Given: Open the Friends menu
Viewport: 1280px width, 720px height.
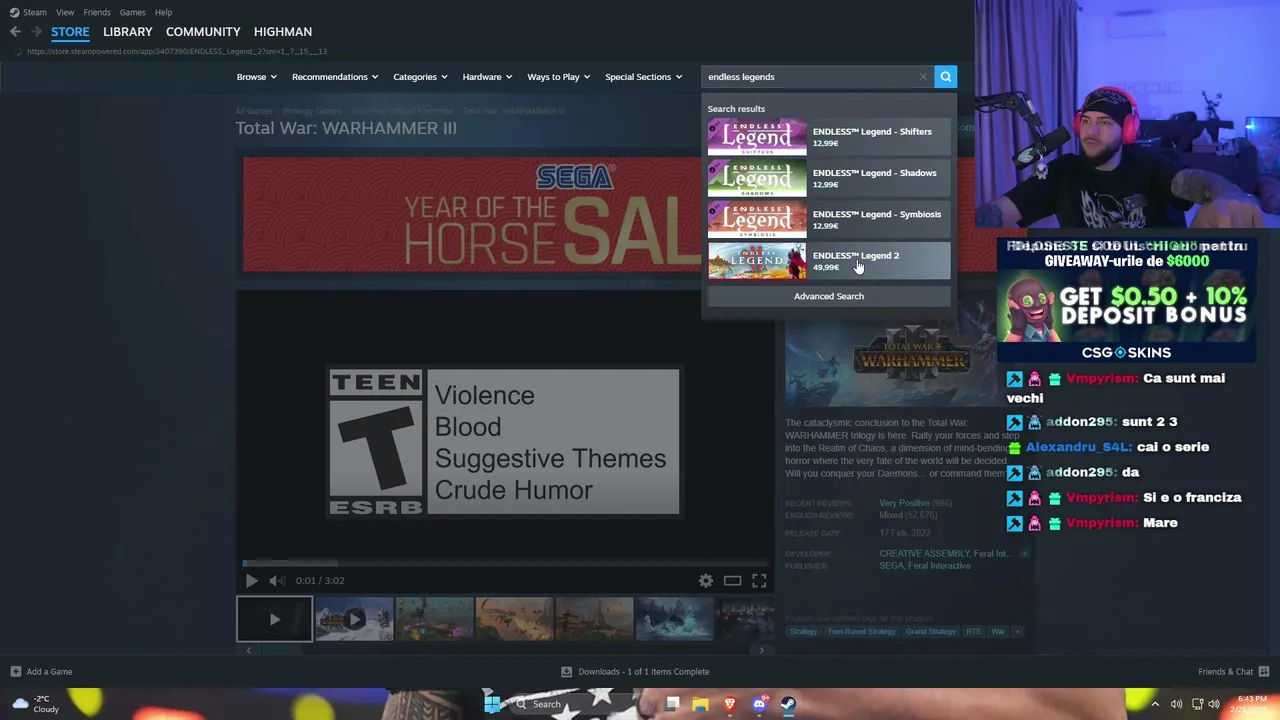Looking at the screenshot, I should pyautogui.click(x=97, y=12).
